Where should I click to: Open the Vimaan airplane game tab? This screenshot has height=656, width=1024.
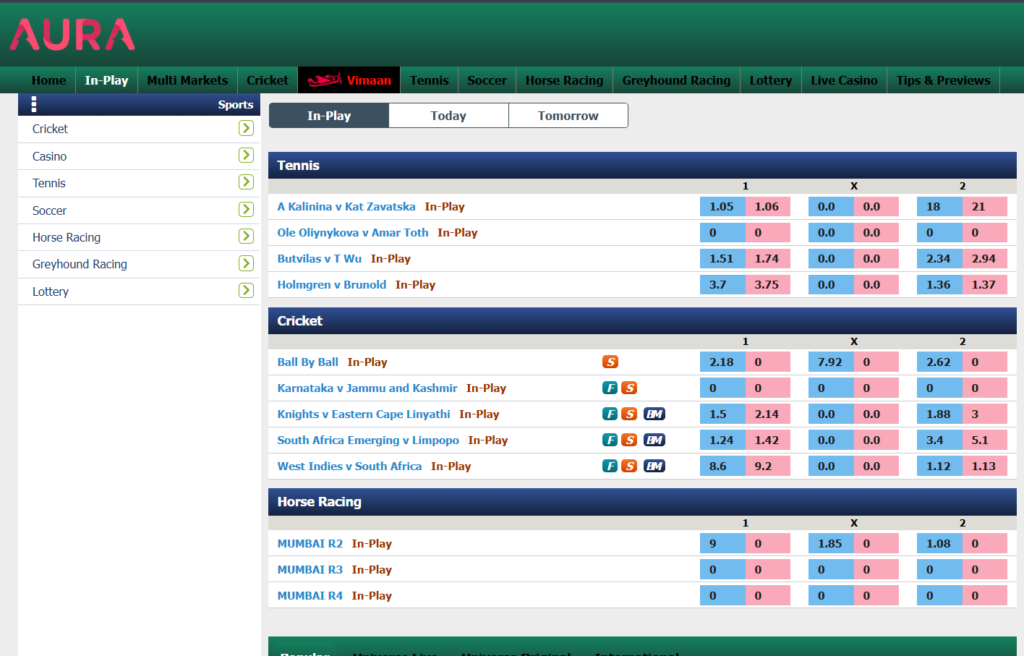(x=349, y=80)
